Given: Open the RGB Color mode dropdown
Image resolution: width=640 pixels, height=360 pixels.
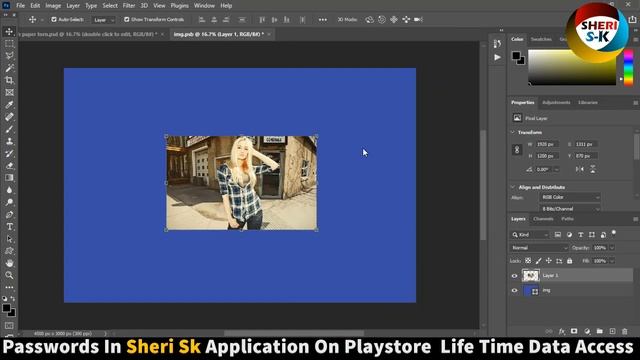Looking at the screenshot, I should (x=570, y=198).
